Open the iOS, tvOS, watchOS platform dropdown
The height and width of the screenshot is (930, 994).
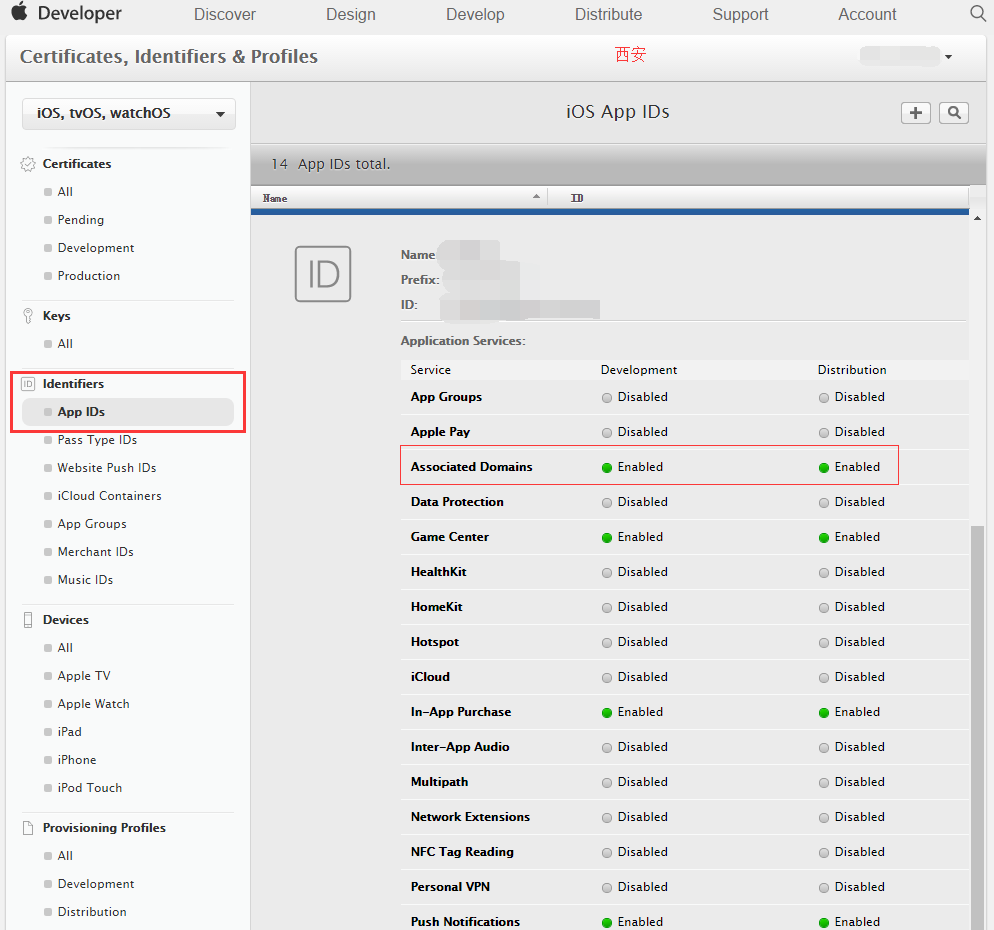pyautogui.click(x=129, y=114)
